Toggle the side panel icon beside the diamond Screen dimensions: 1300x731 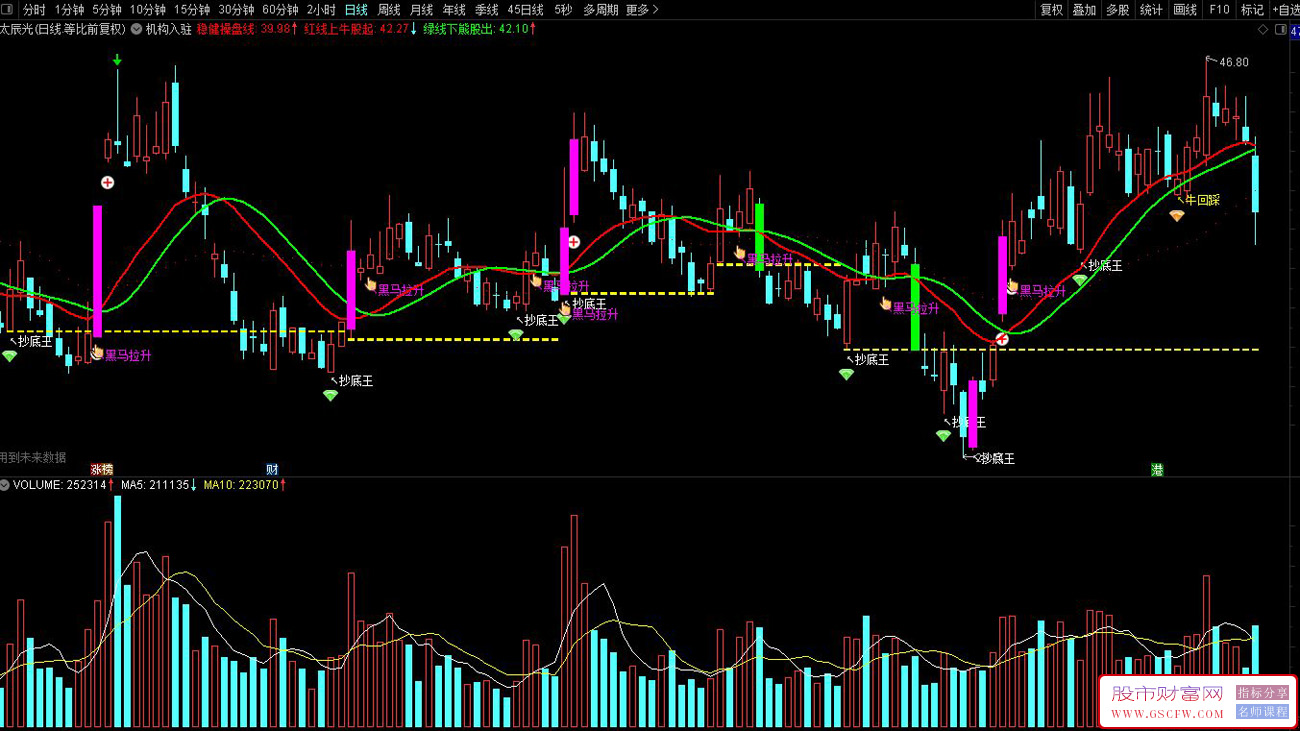[1280, 30]
